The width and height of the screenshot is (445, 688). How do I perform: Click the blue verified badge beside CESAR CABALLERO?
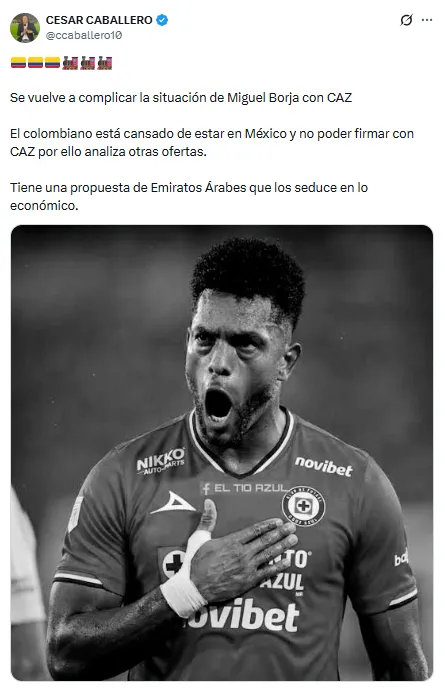pyautogui.click(x=162, y=20)
